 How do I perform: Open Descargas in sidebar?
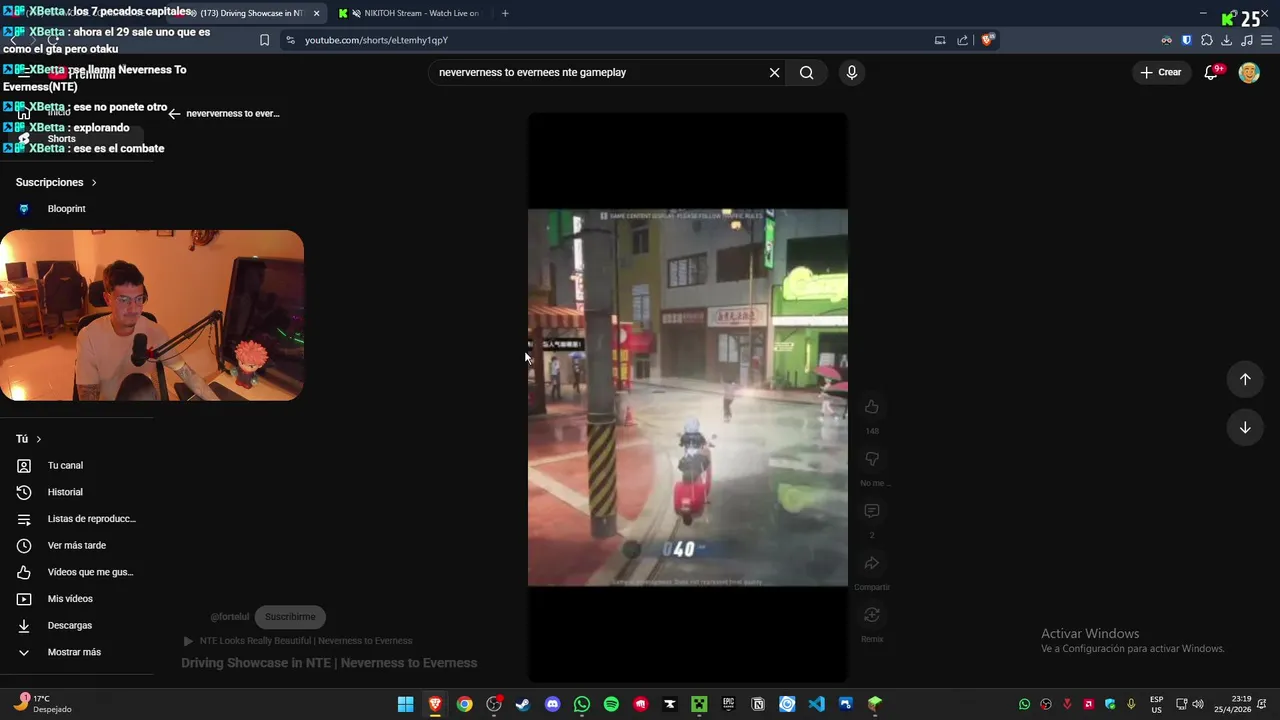(x=70, y=626)
